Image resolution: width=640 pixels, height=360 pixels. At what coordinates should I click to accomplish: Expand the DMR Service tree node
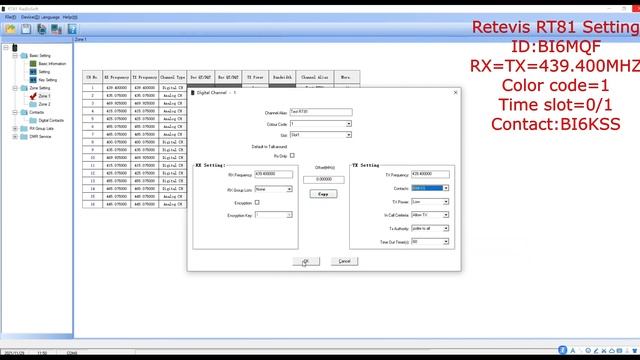coord(15,137)
